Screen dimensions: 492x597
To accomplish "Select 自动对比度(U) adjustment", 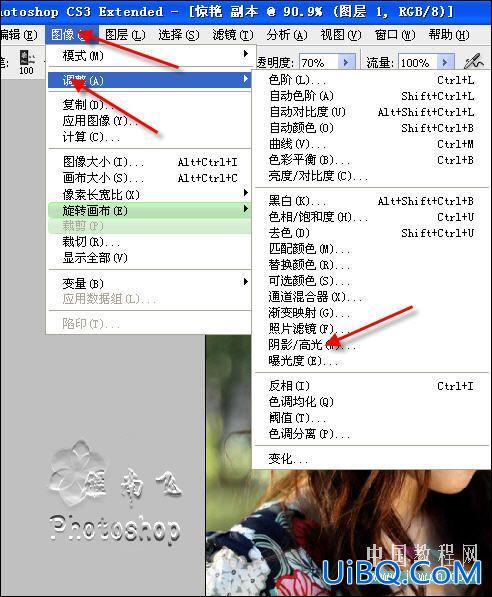I will 372,112.
